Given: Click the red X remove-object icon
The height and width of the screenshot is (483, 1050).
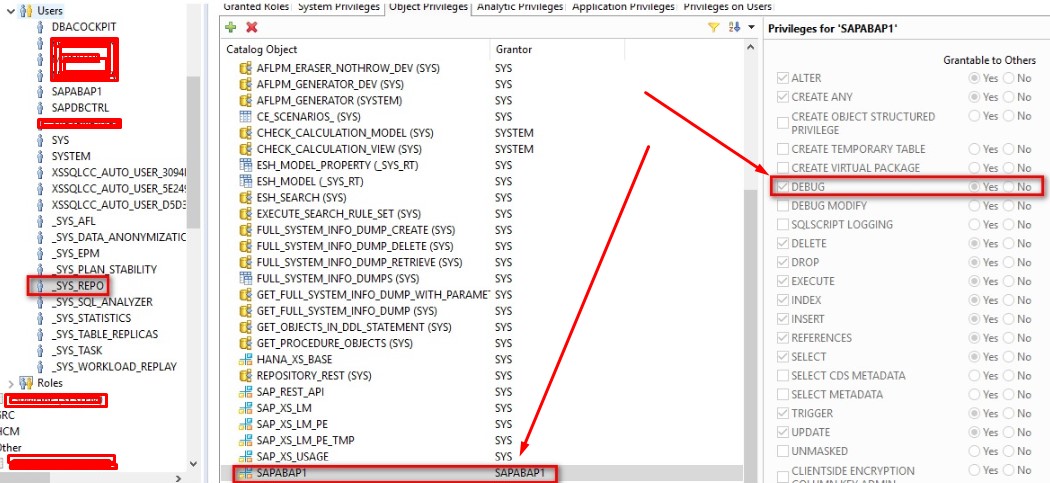Looking at the screenshot, I should click(x=251, y=28).
